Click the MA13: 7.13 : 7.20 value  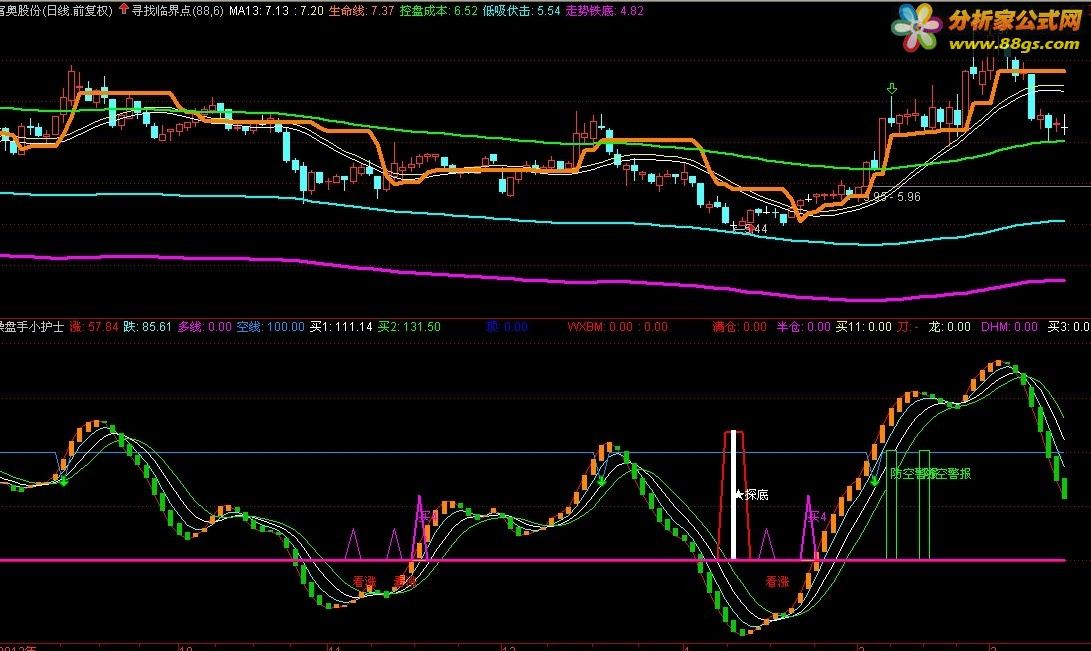click(276, 10)
